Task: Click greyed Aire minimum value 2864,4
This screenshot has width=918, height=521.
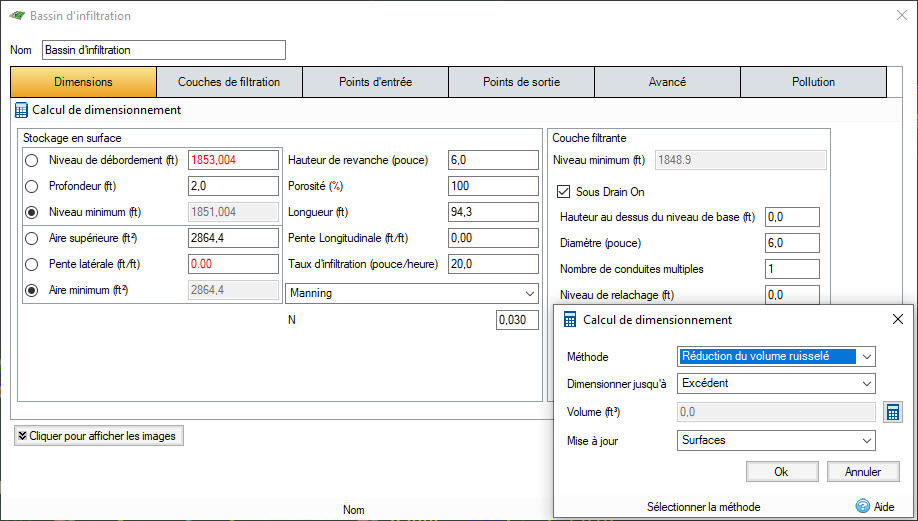Action: pyautogui.click(x=233, y=290)
